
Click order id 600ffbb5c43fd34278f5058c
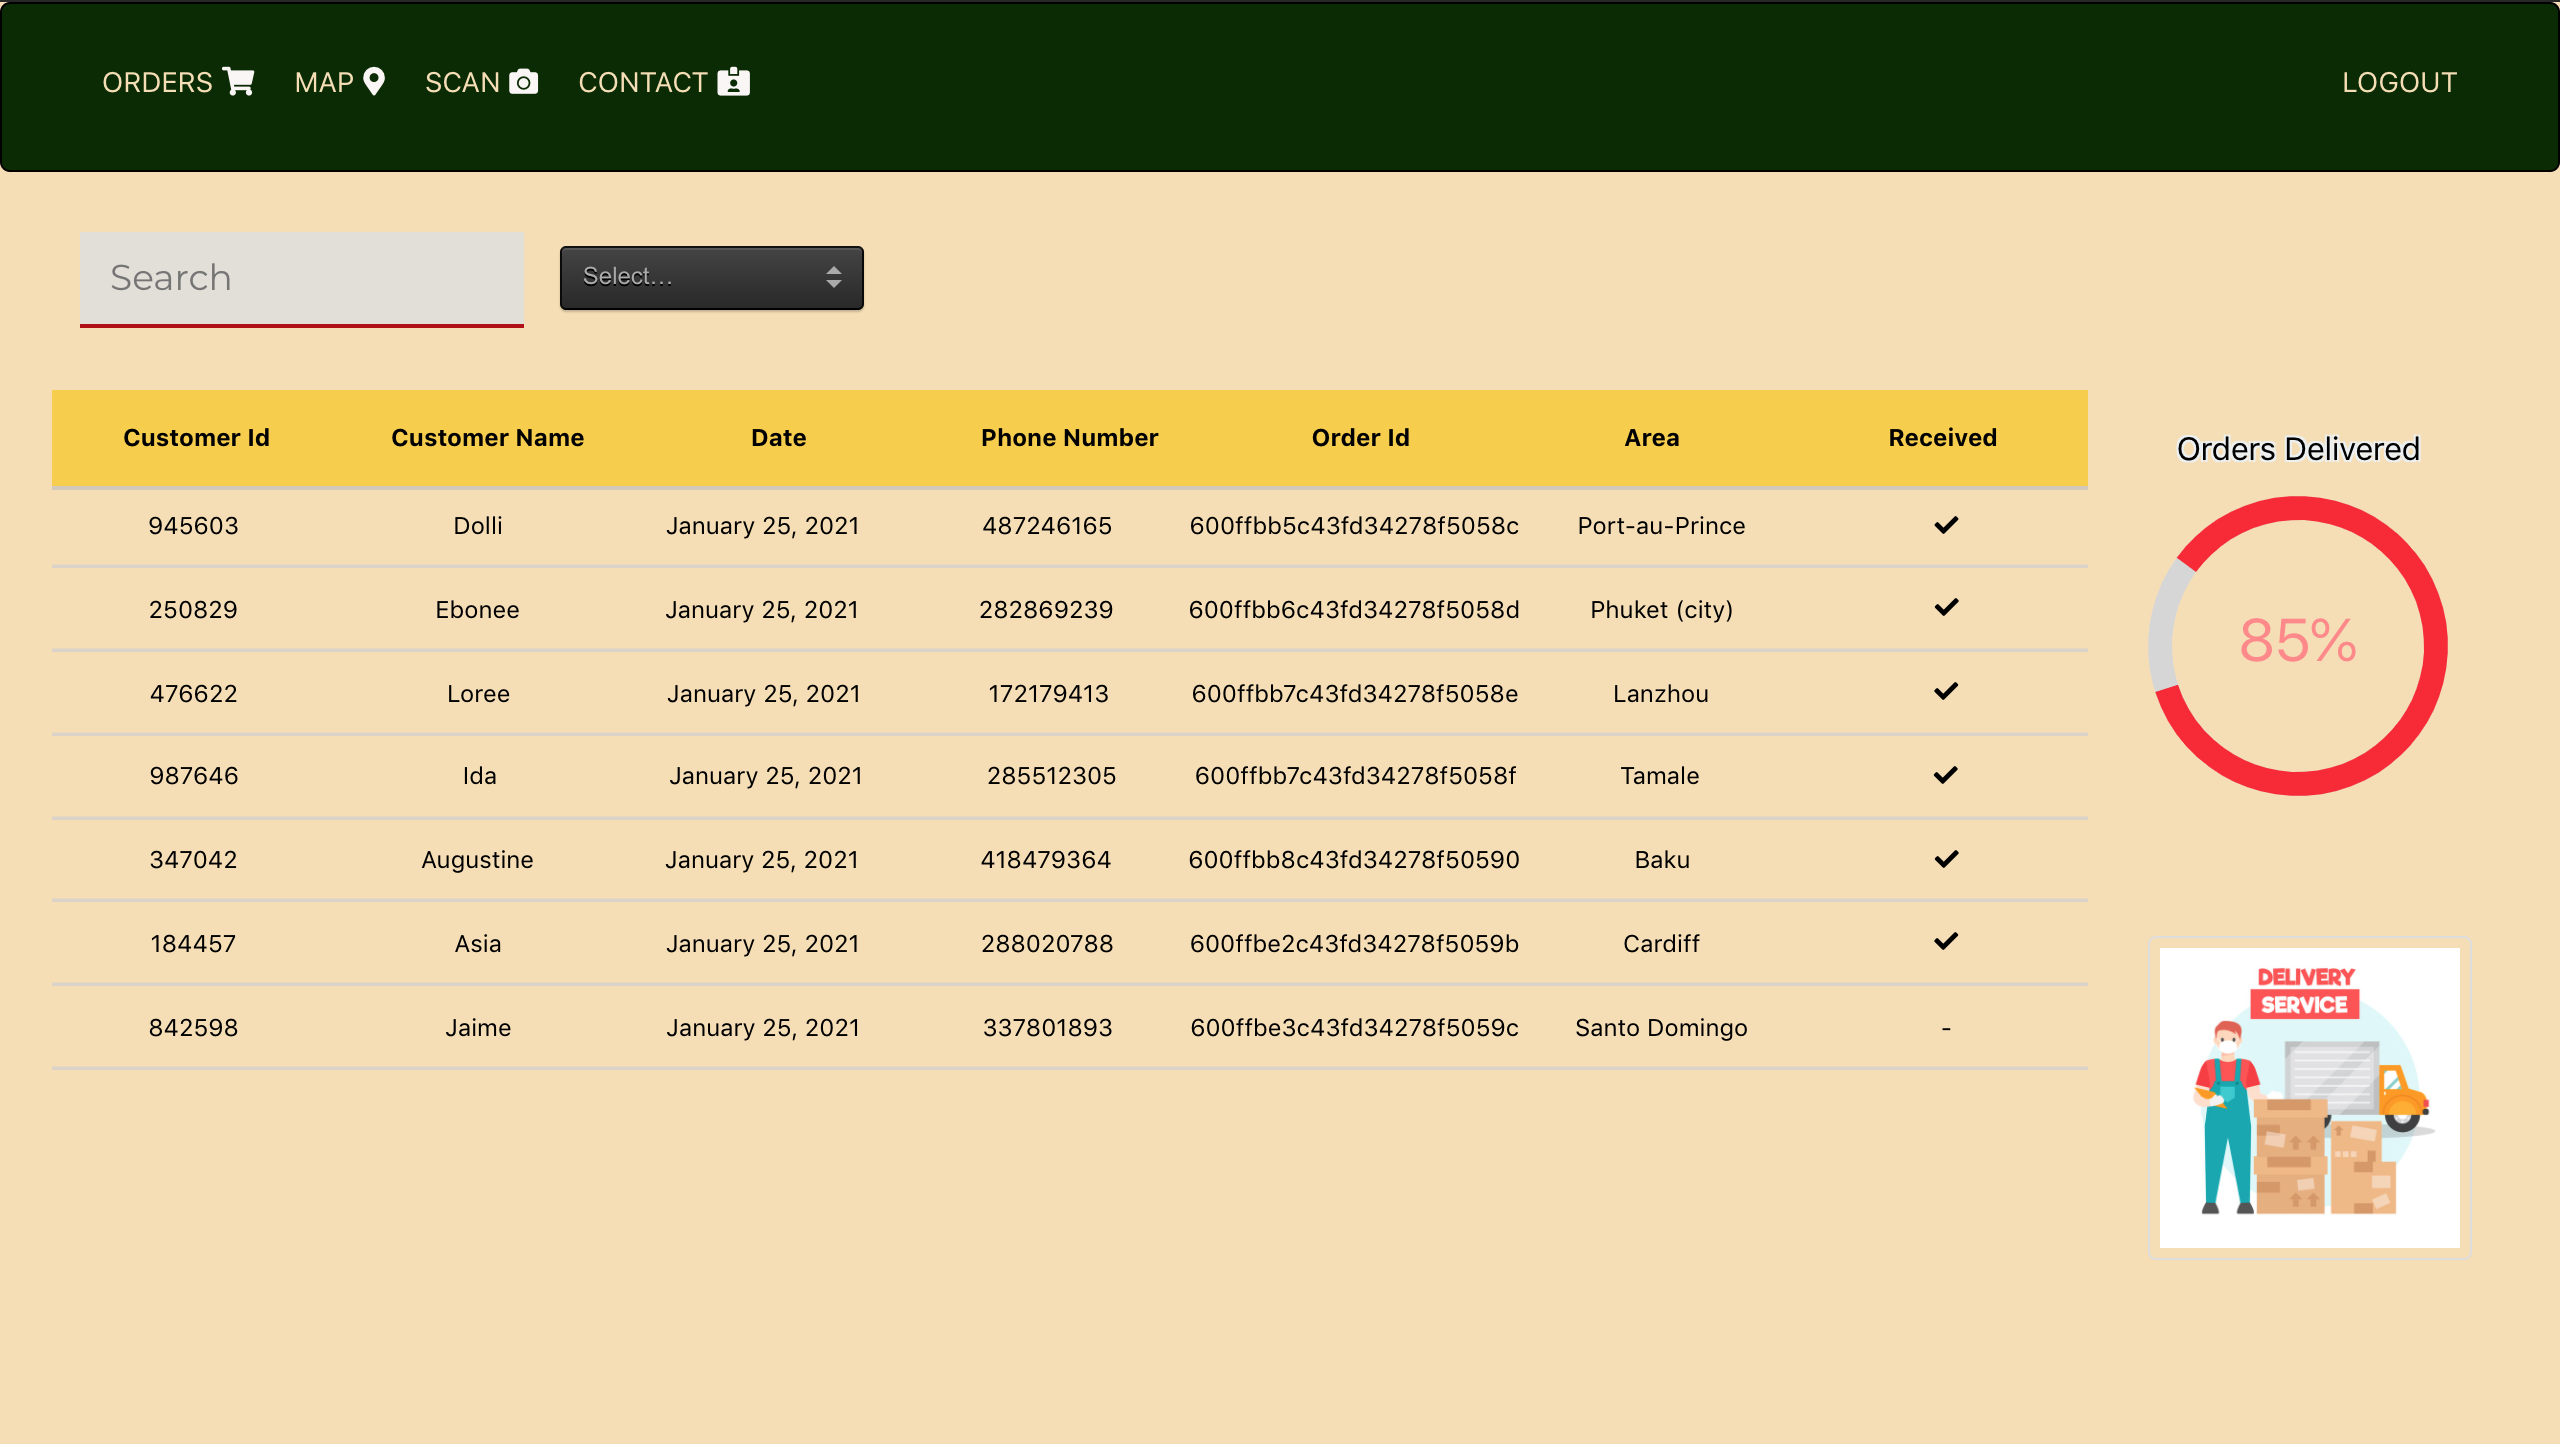click(1354, 526)
